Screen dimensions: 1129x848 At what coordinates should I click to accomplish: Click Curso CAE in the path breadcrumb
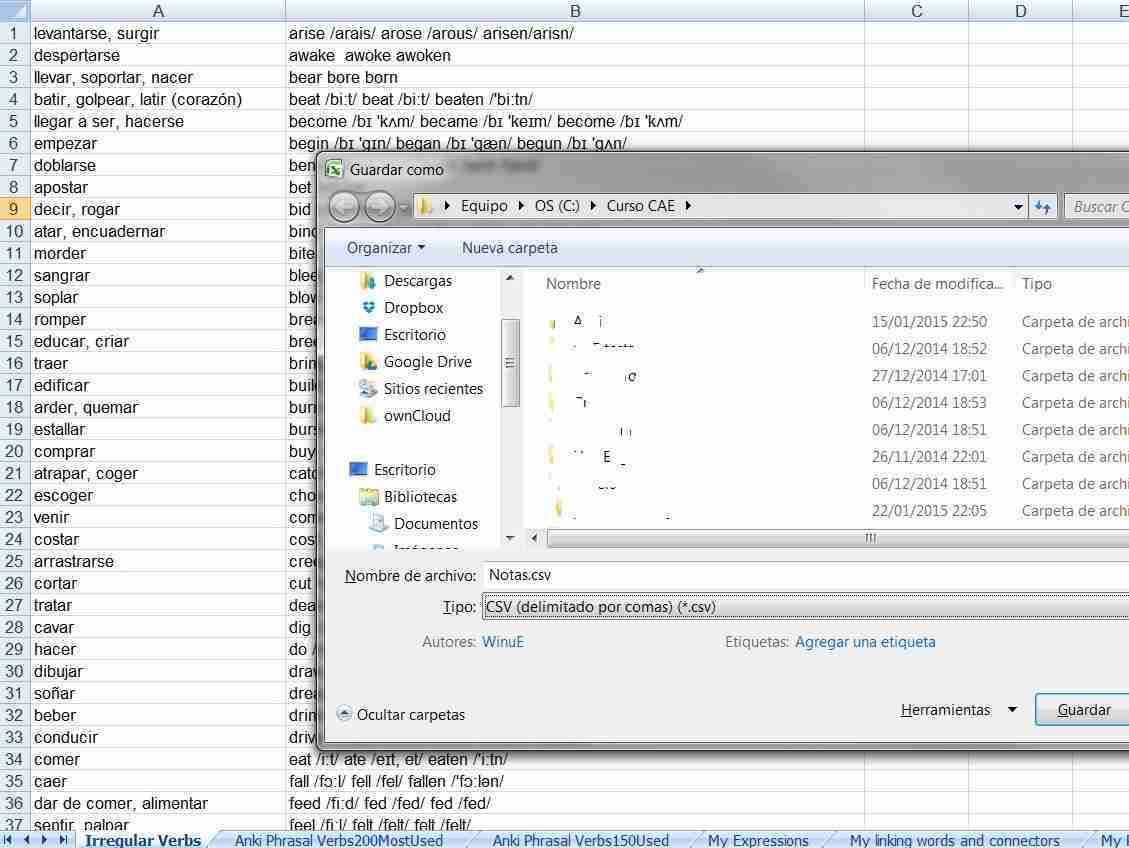[640, 206]
